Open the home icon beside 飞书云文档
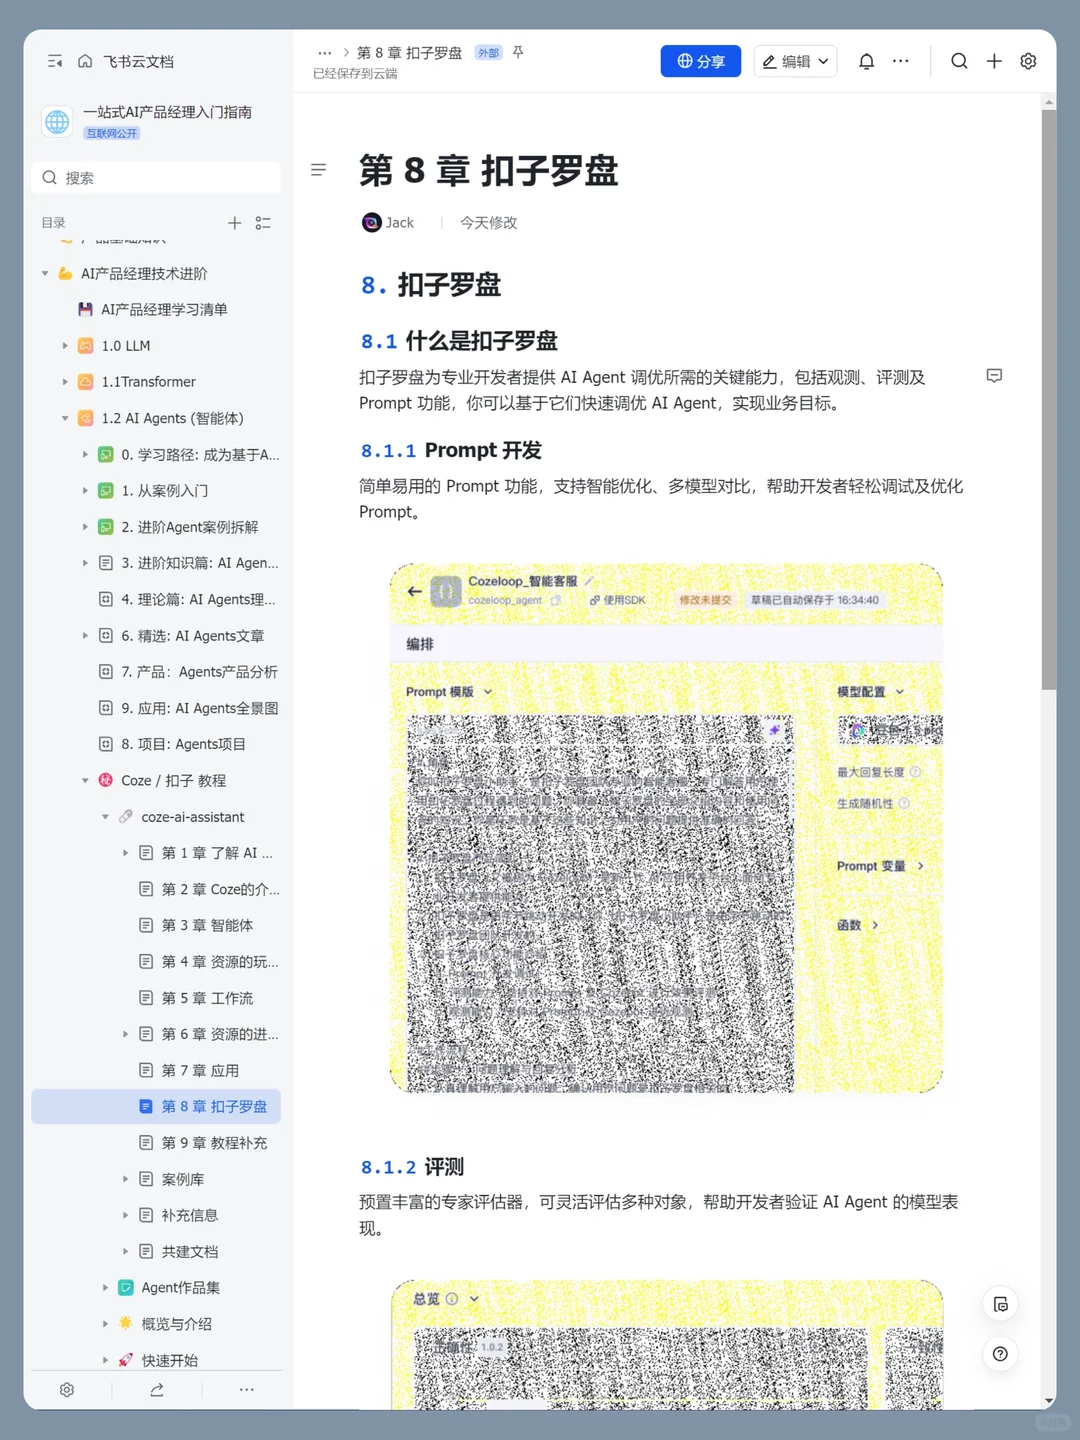The height and width of the screenshot is (1440, 1080). [85, 61]
